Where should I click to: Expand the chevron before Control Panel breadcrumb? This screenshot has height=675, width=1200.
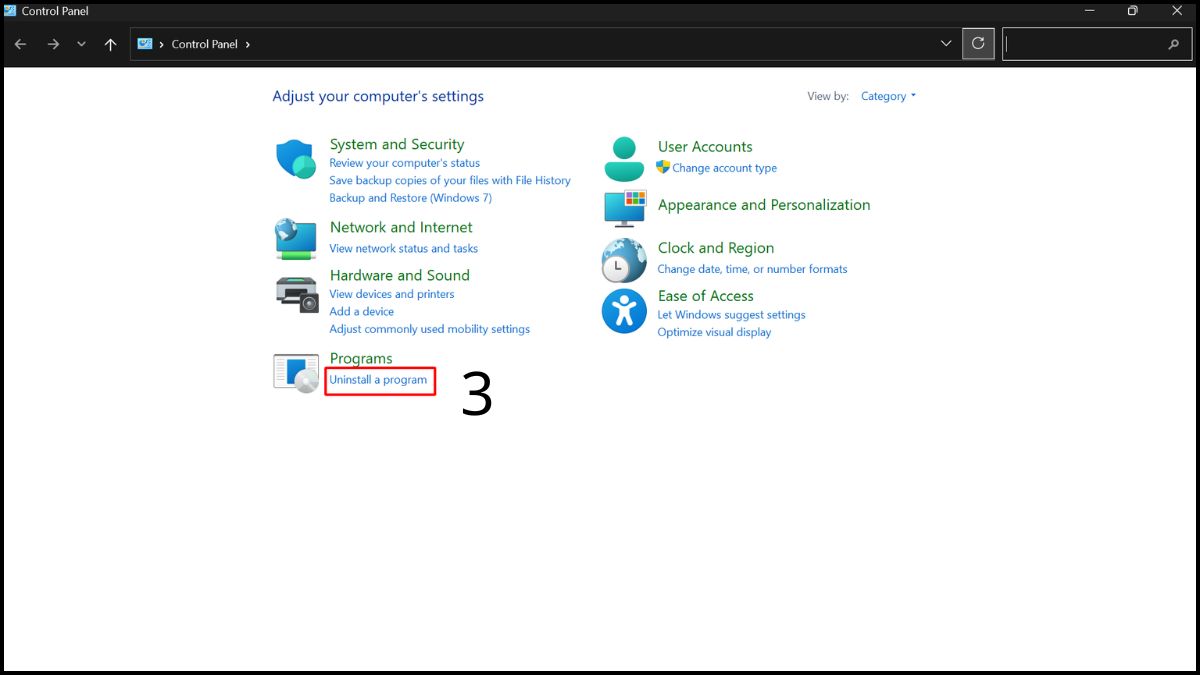tap(162, 44)
